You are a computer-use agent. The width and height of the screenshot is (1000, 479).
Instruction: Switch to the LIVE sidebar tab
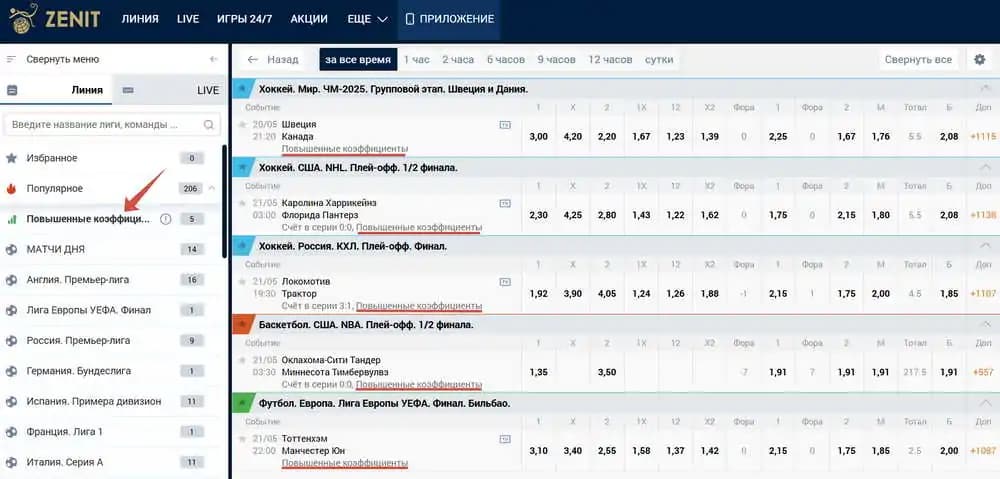170,90
